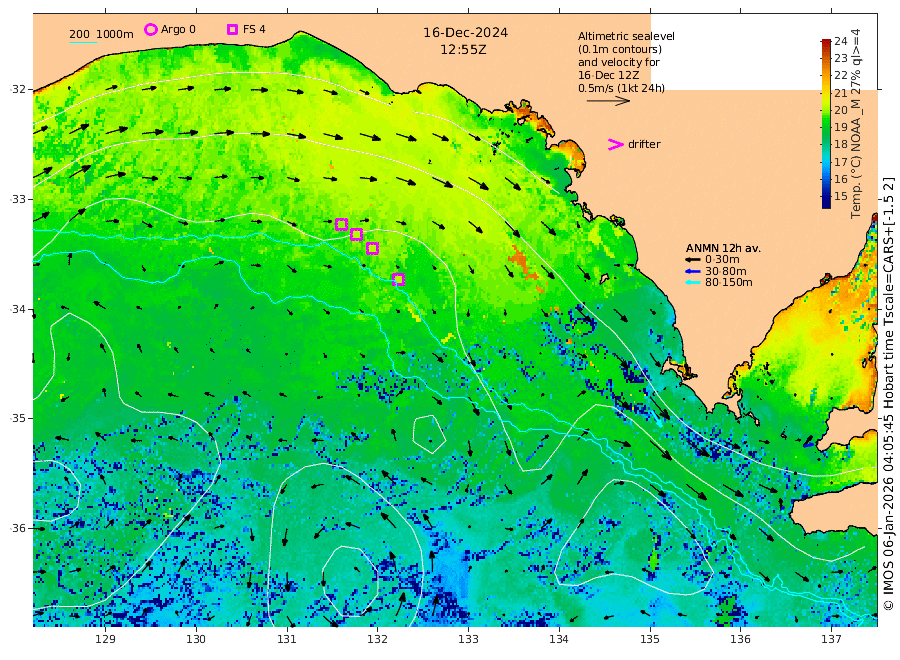Select the southeasternmost magenta FS square marker
The image size is (900, 660).
point(398,279)
